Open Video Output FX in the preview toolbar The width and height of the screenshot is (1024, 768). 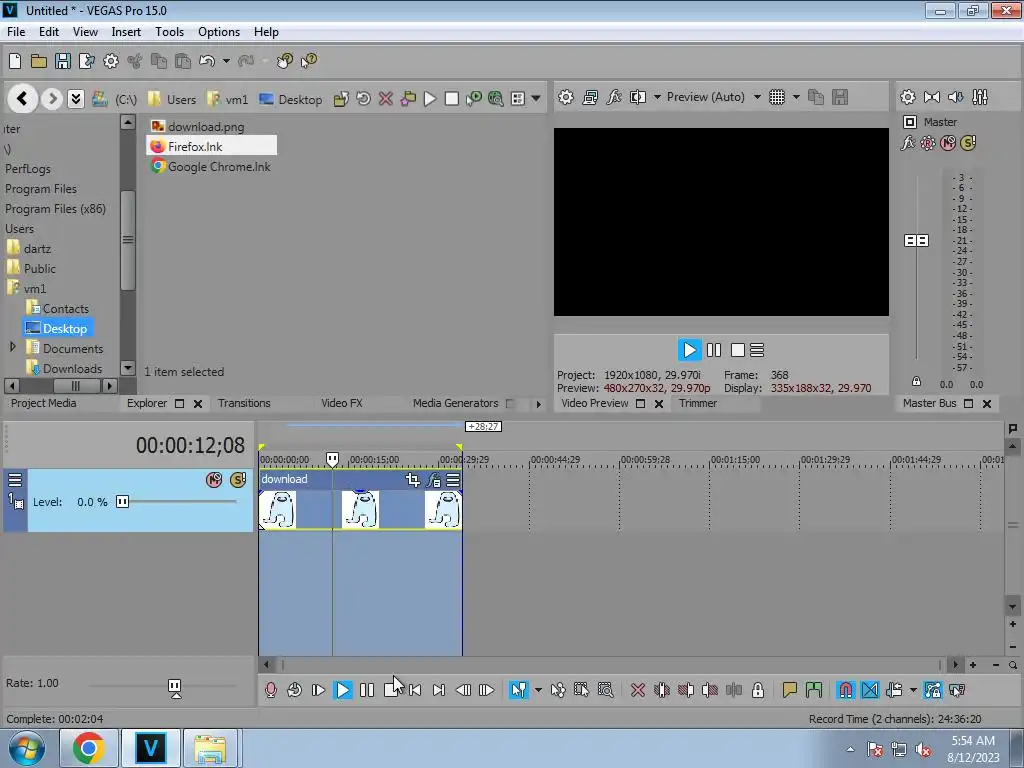tap(614, 97)
